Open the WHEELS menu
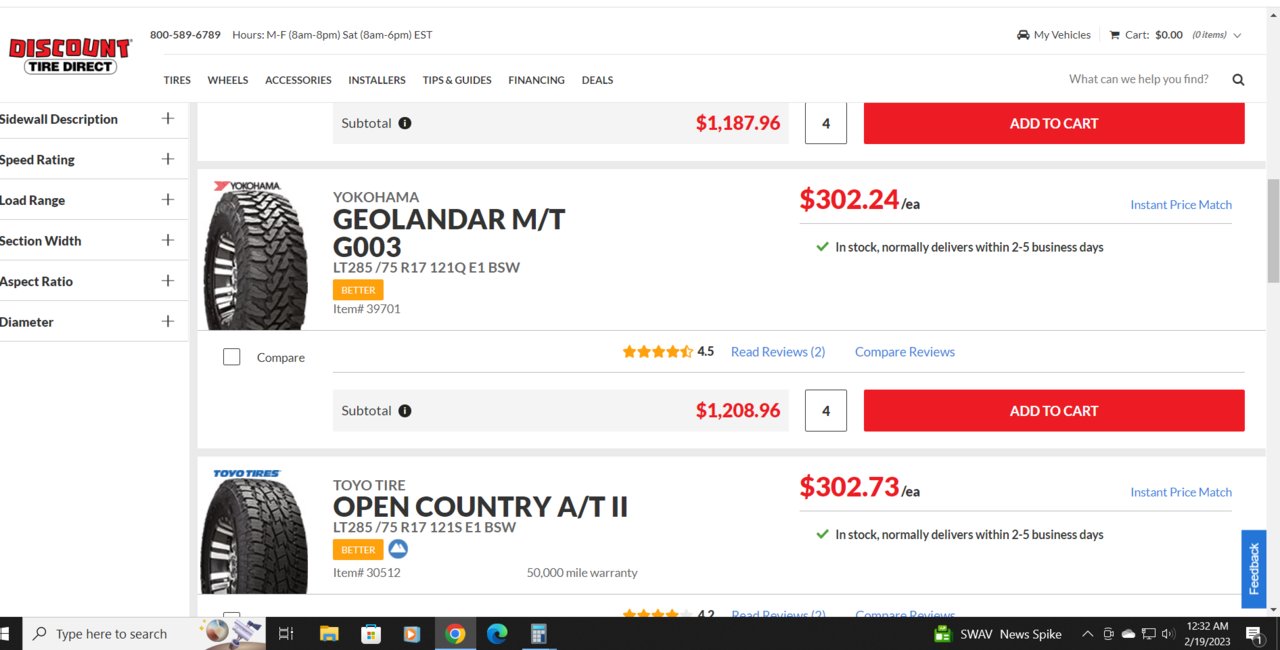Viewport: 1280px width, 650px height. coord(228,80)
